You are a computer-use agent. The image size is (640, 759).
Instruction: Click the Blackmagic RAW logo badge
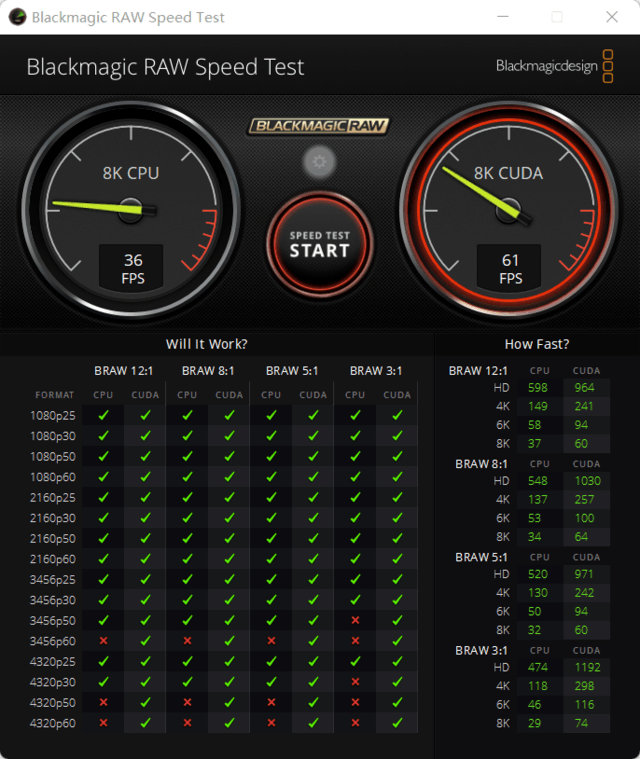319,126
